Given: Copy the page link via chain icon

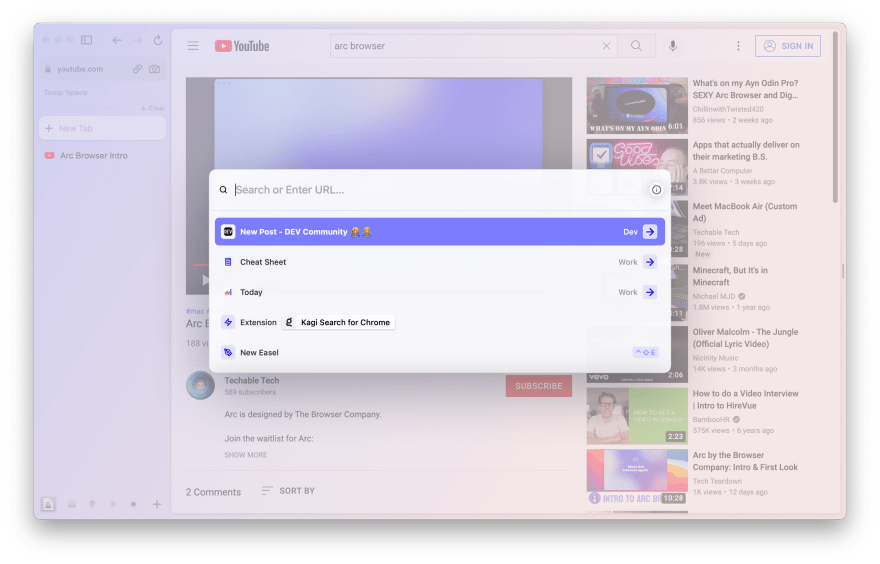Looking at the screenshot, I should point(137,69).
